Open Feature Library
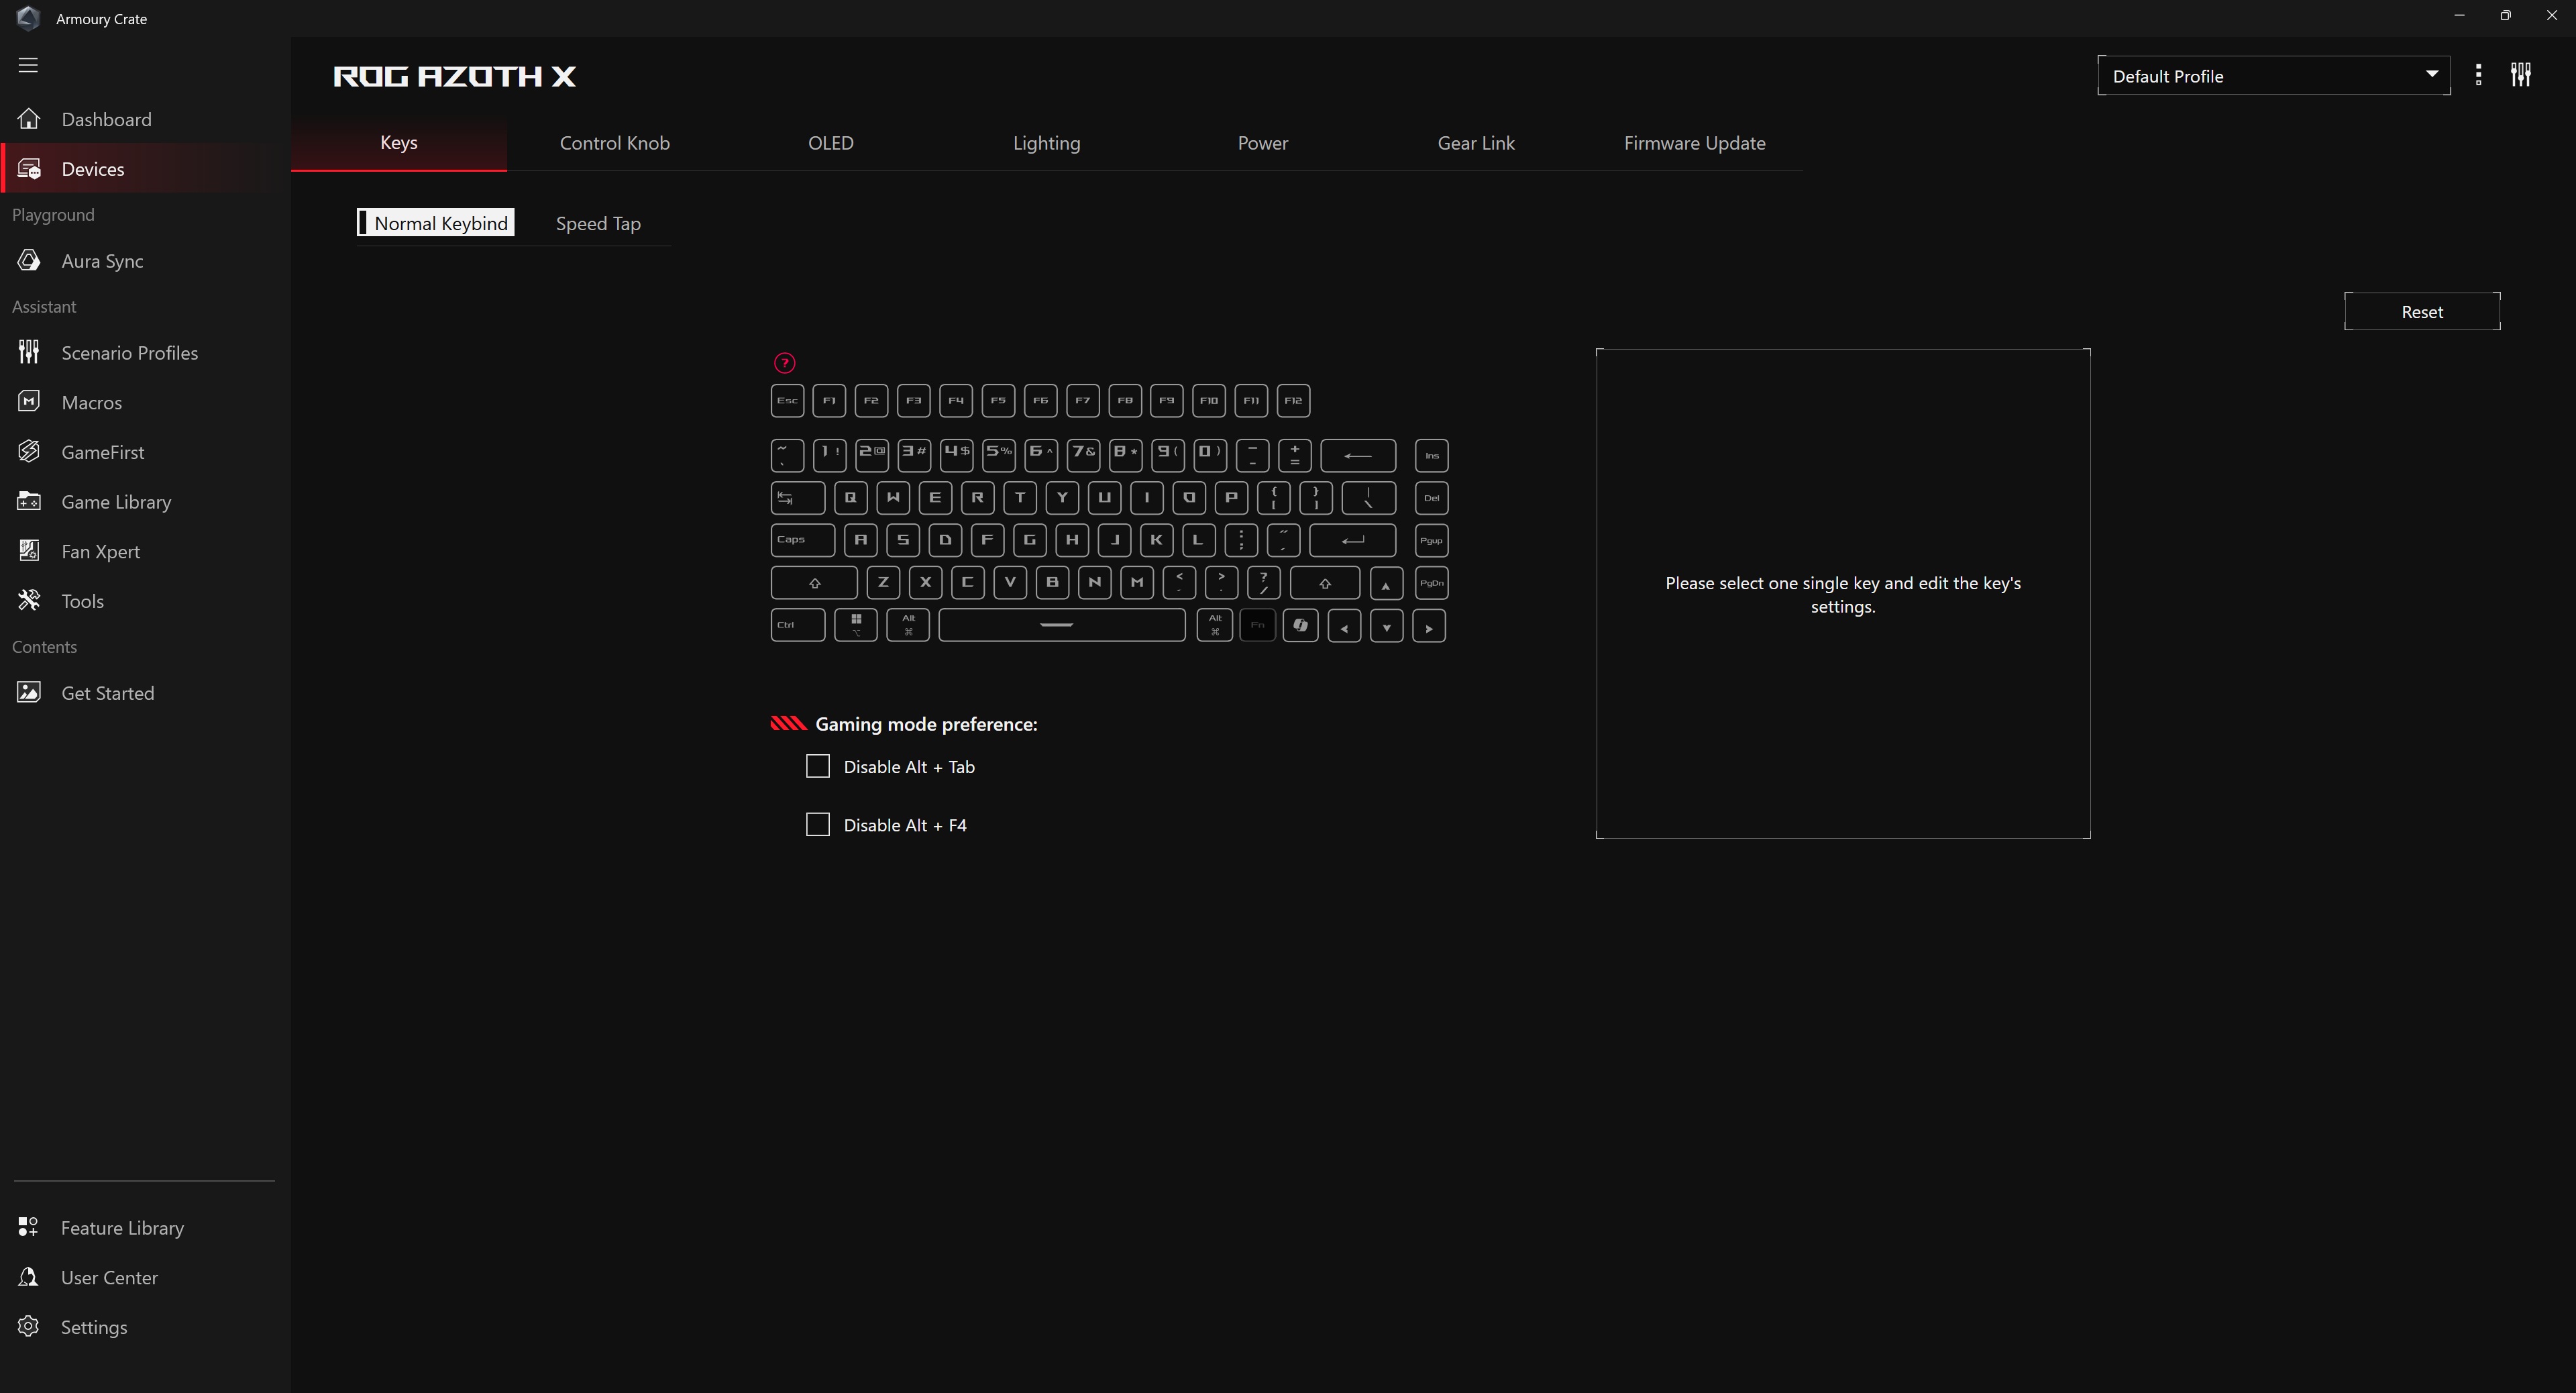 pyautogui.click(x=145, y=1228)
